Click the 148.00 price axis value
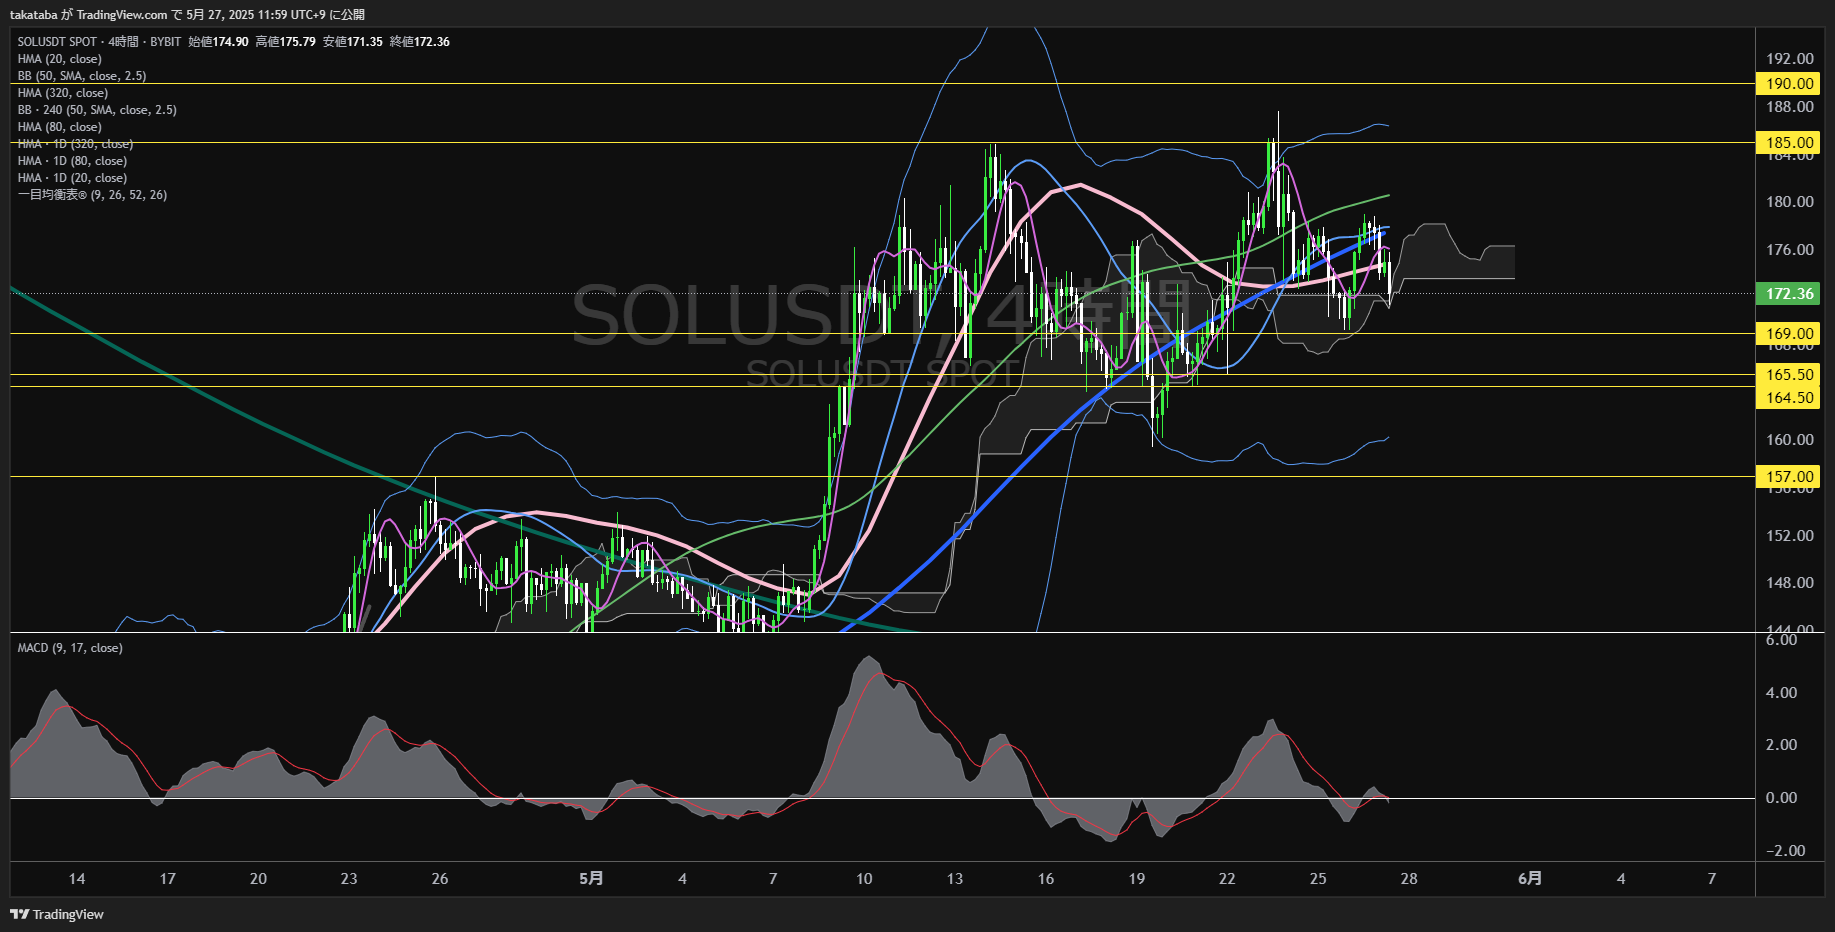Viewport: 1835px width, 932px height. pos(1789,583)
